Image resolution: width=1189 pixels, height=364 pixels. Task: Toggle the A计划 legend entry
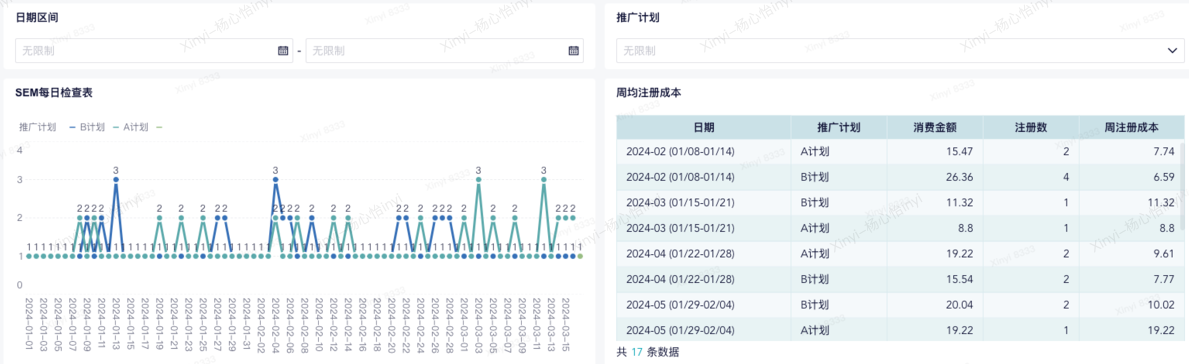coord(130,127)
